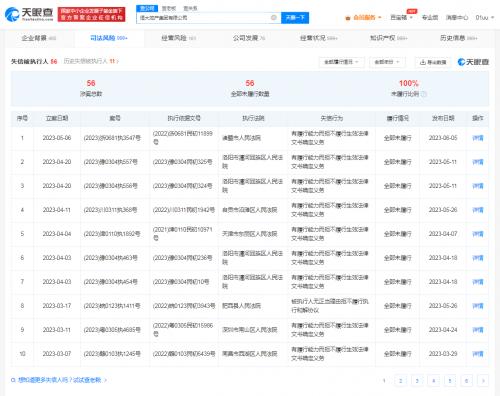
Task: Switch to the 经营状况 tab
Action: (x=319, y=38)
